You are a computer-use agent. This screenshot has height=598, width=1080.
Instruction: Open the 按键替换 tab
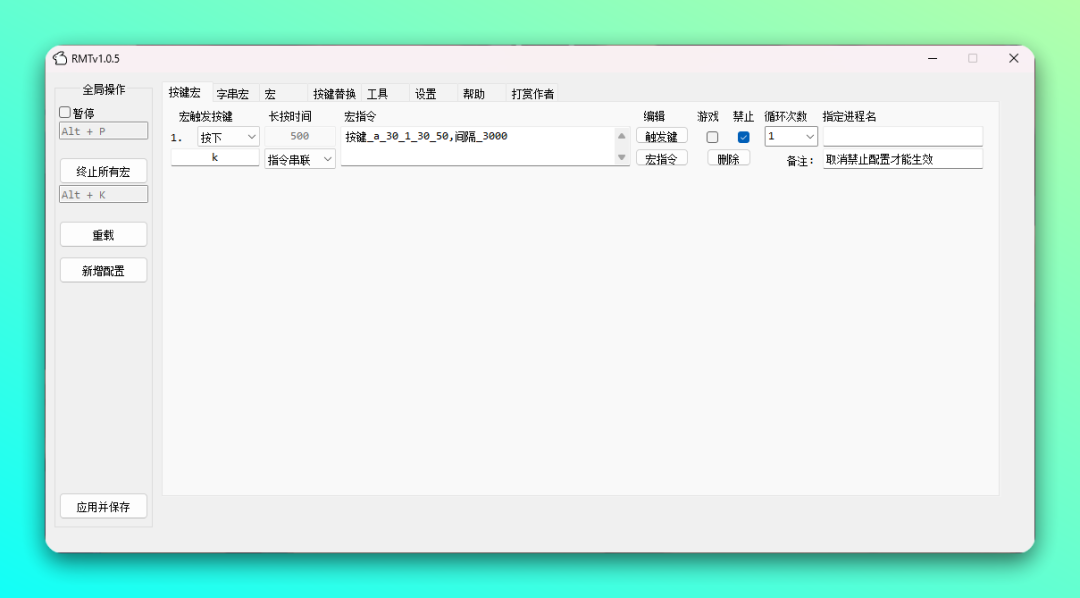coord(334,94)
